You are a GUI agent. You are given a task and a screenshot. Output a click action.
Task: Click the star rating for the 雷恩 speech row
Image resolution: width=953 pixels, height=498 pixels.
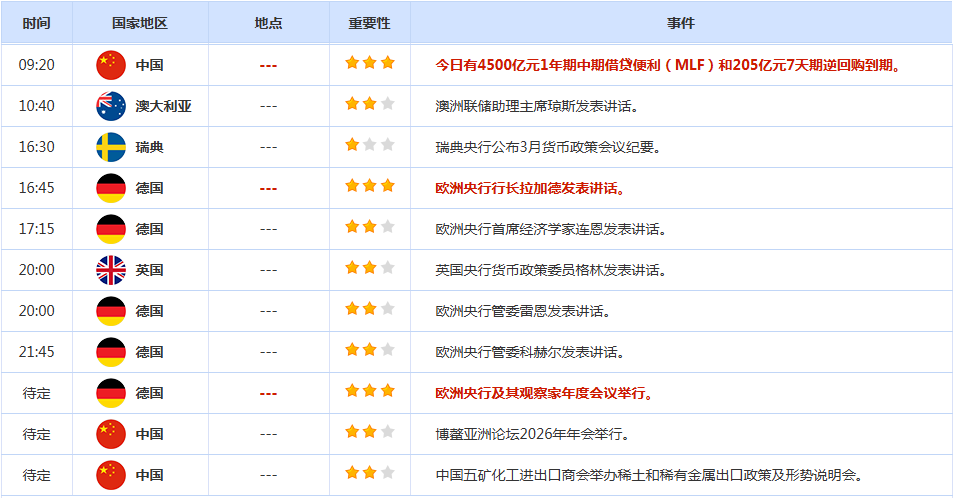[x=370, y=309]
